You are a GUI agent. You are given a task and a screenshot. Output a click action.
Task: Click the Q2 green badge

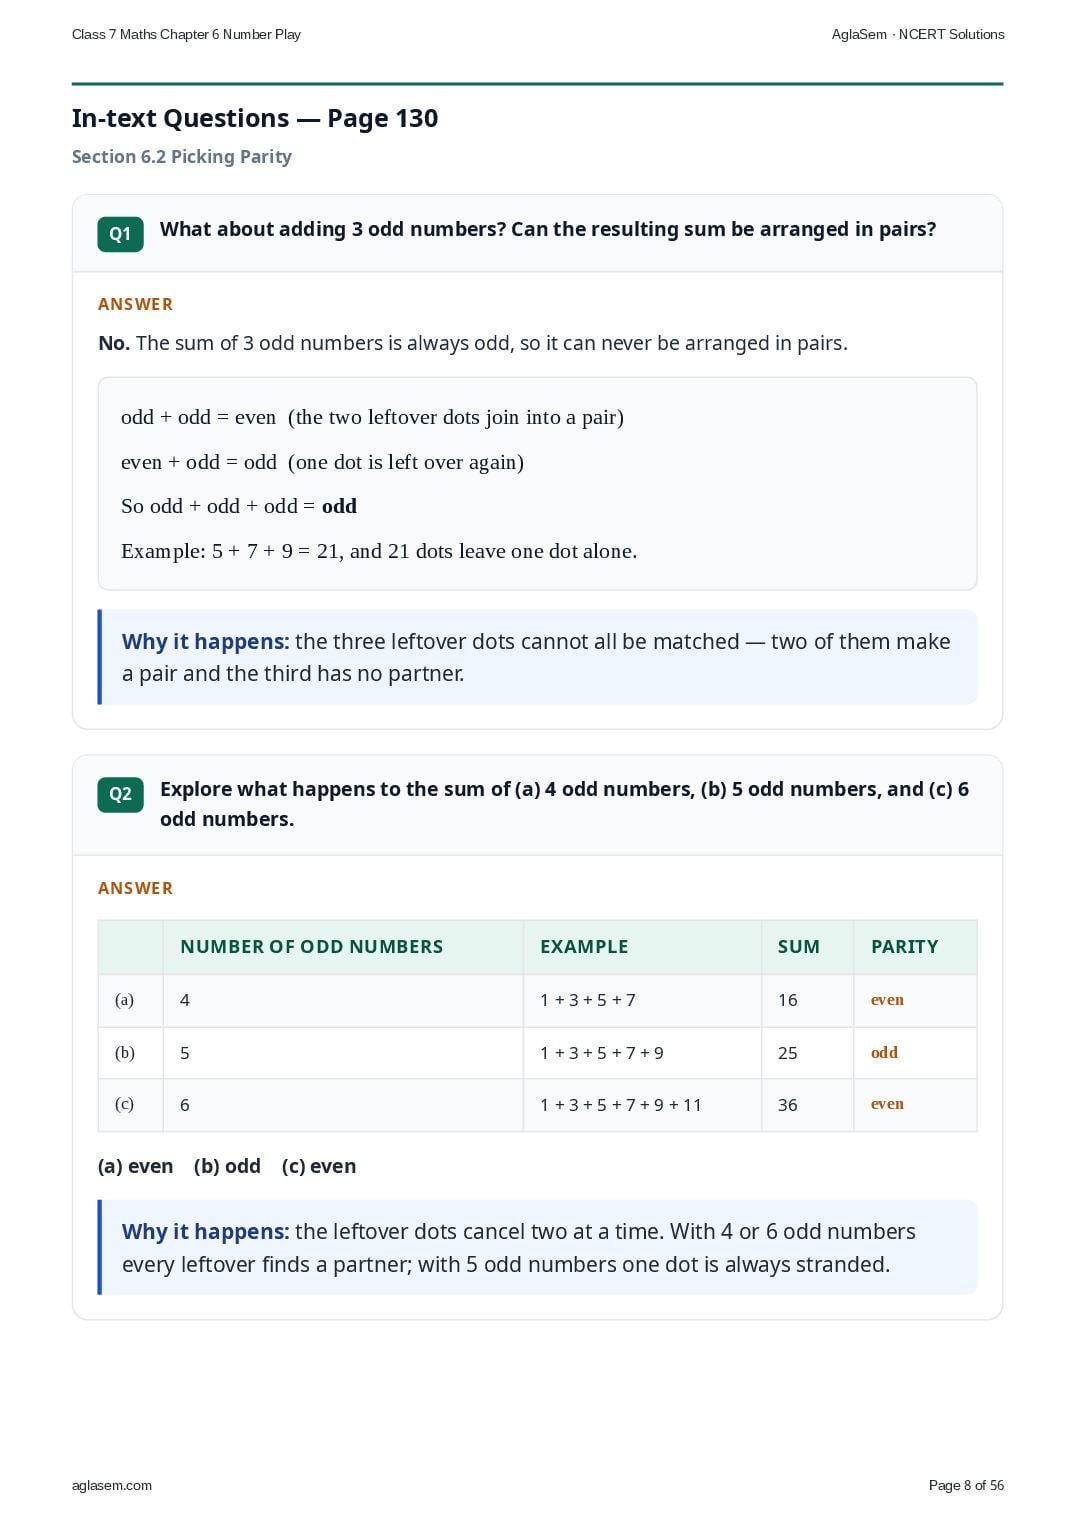(x=120, y=794)
